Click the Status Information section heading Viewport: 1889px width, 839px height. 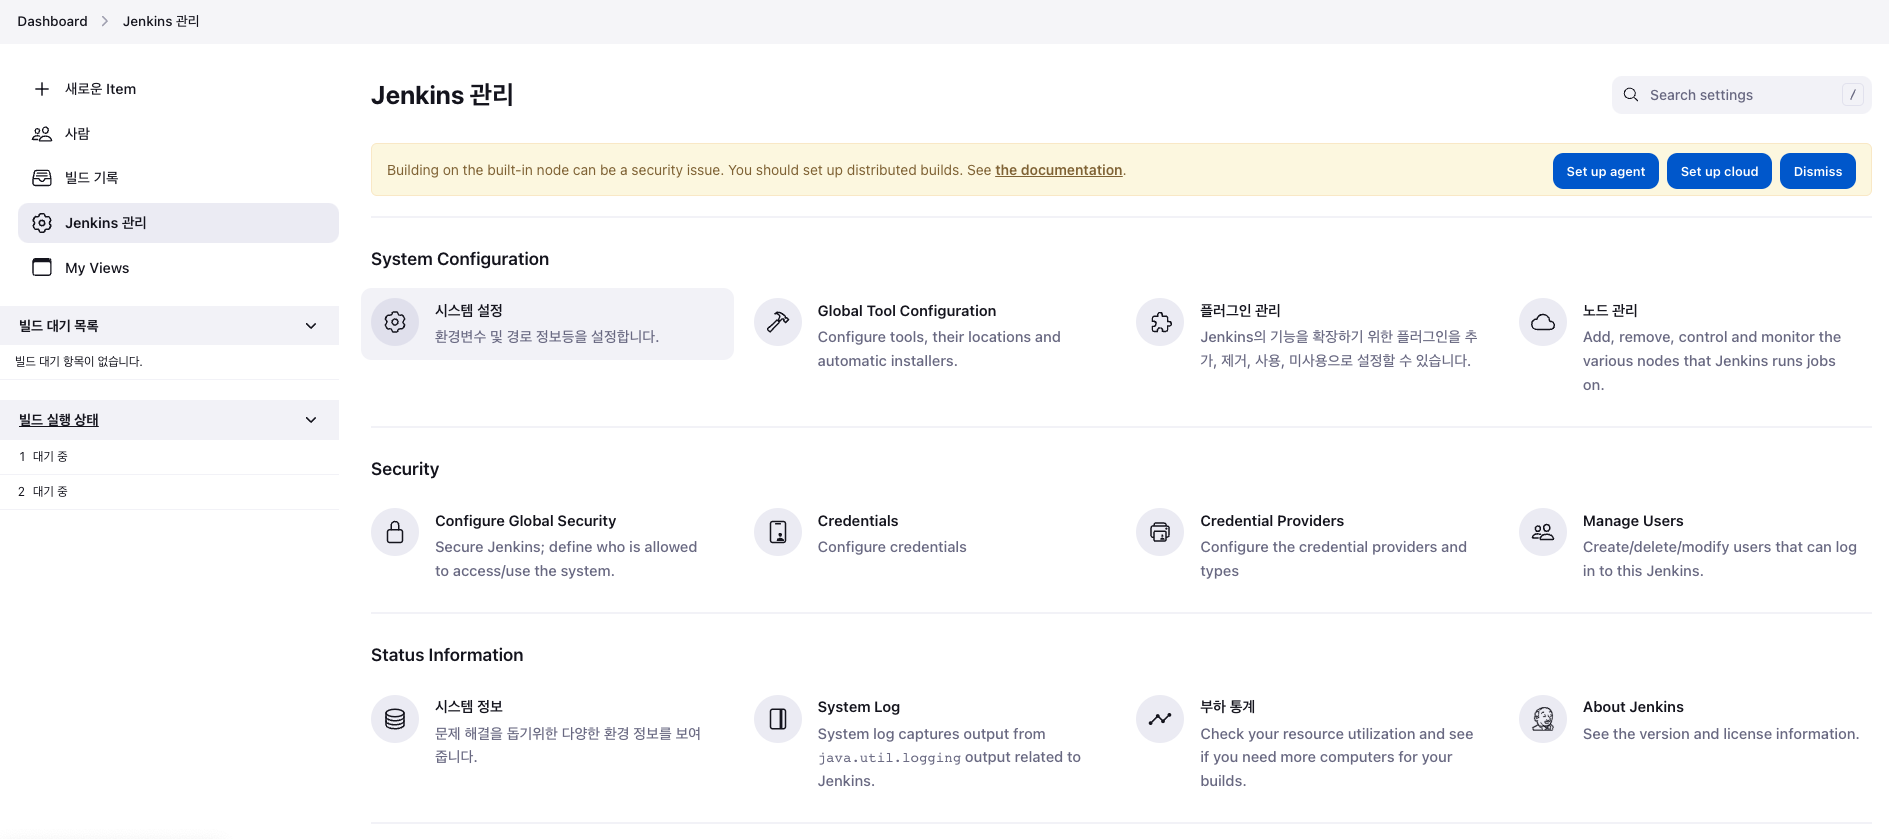447,655
